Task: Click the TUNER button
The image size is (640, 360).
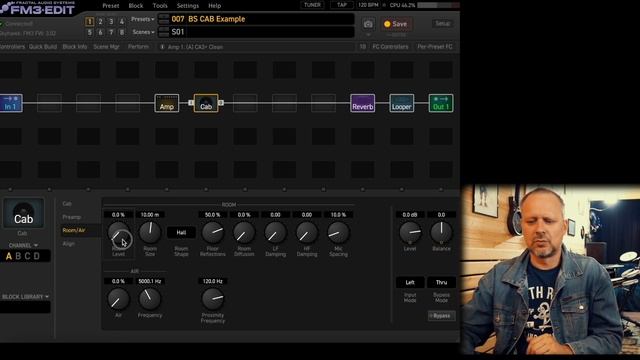Action: pos(312,5)
